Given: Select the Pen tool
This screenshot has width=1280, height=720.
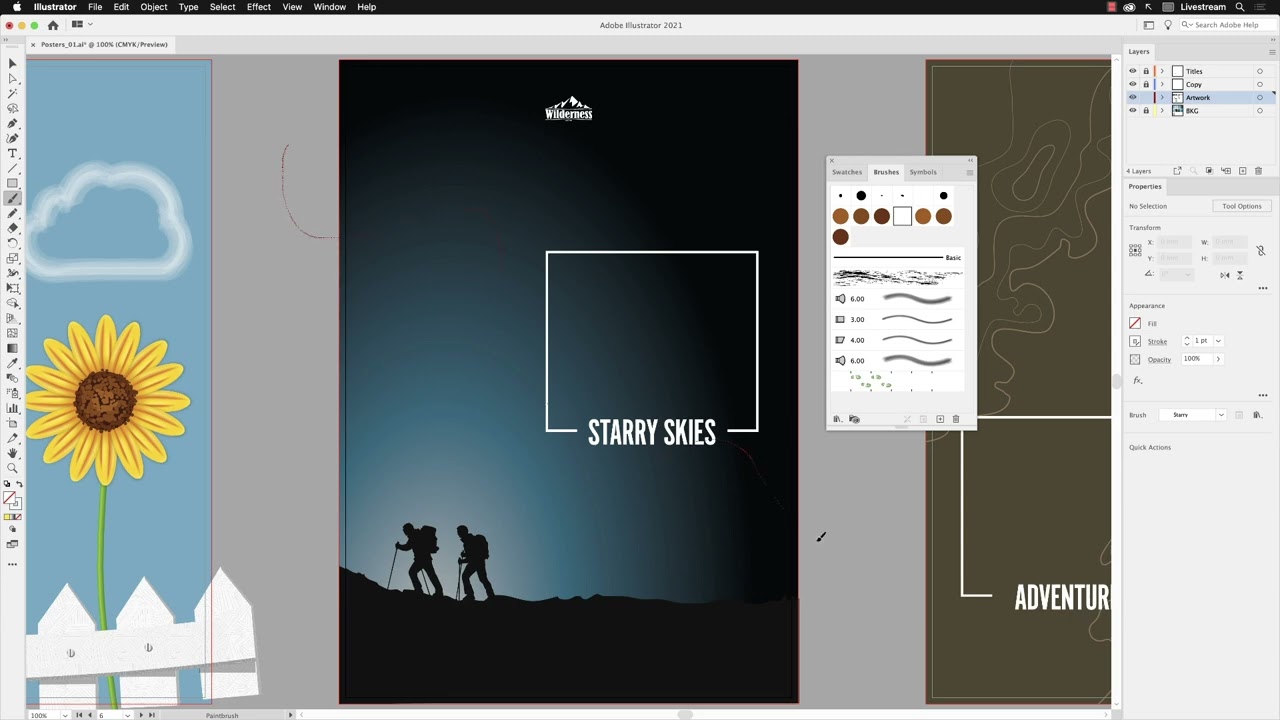Looking at the screenshot, I should point(12,123).
